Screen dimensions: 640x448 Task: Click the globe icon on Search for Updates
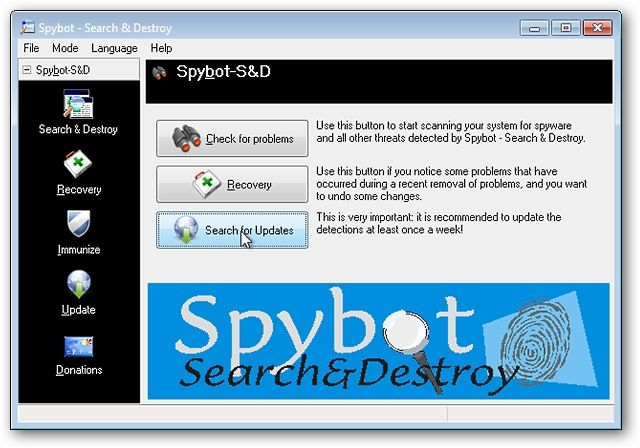[186, 230]
